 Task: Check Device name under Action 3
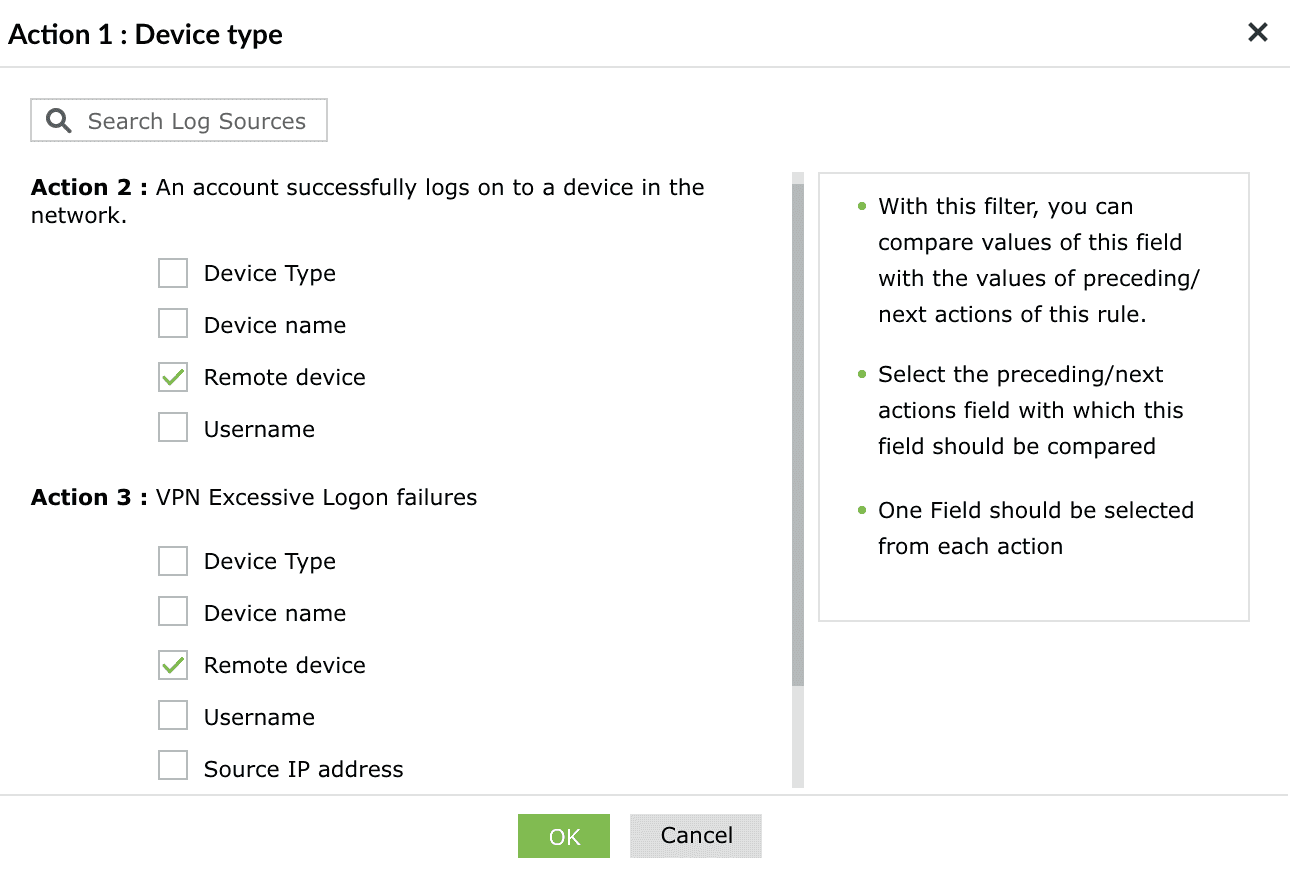(173, 613)
